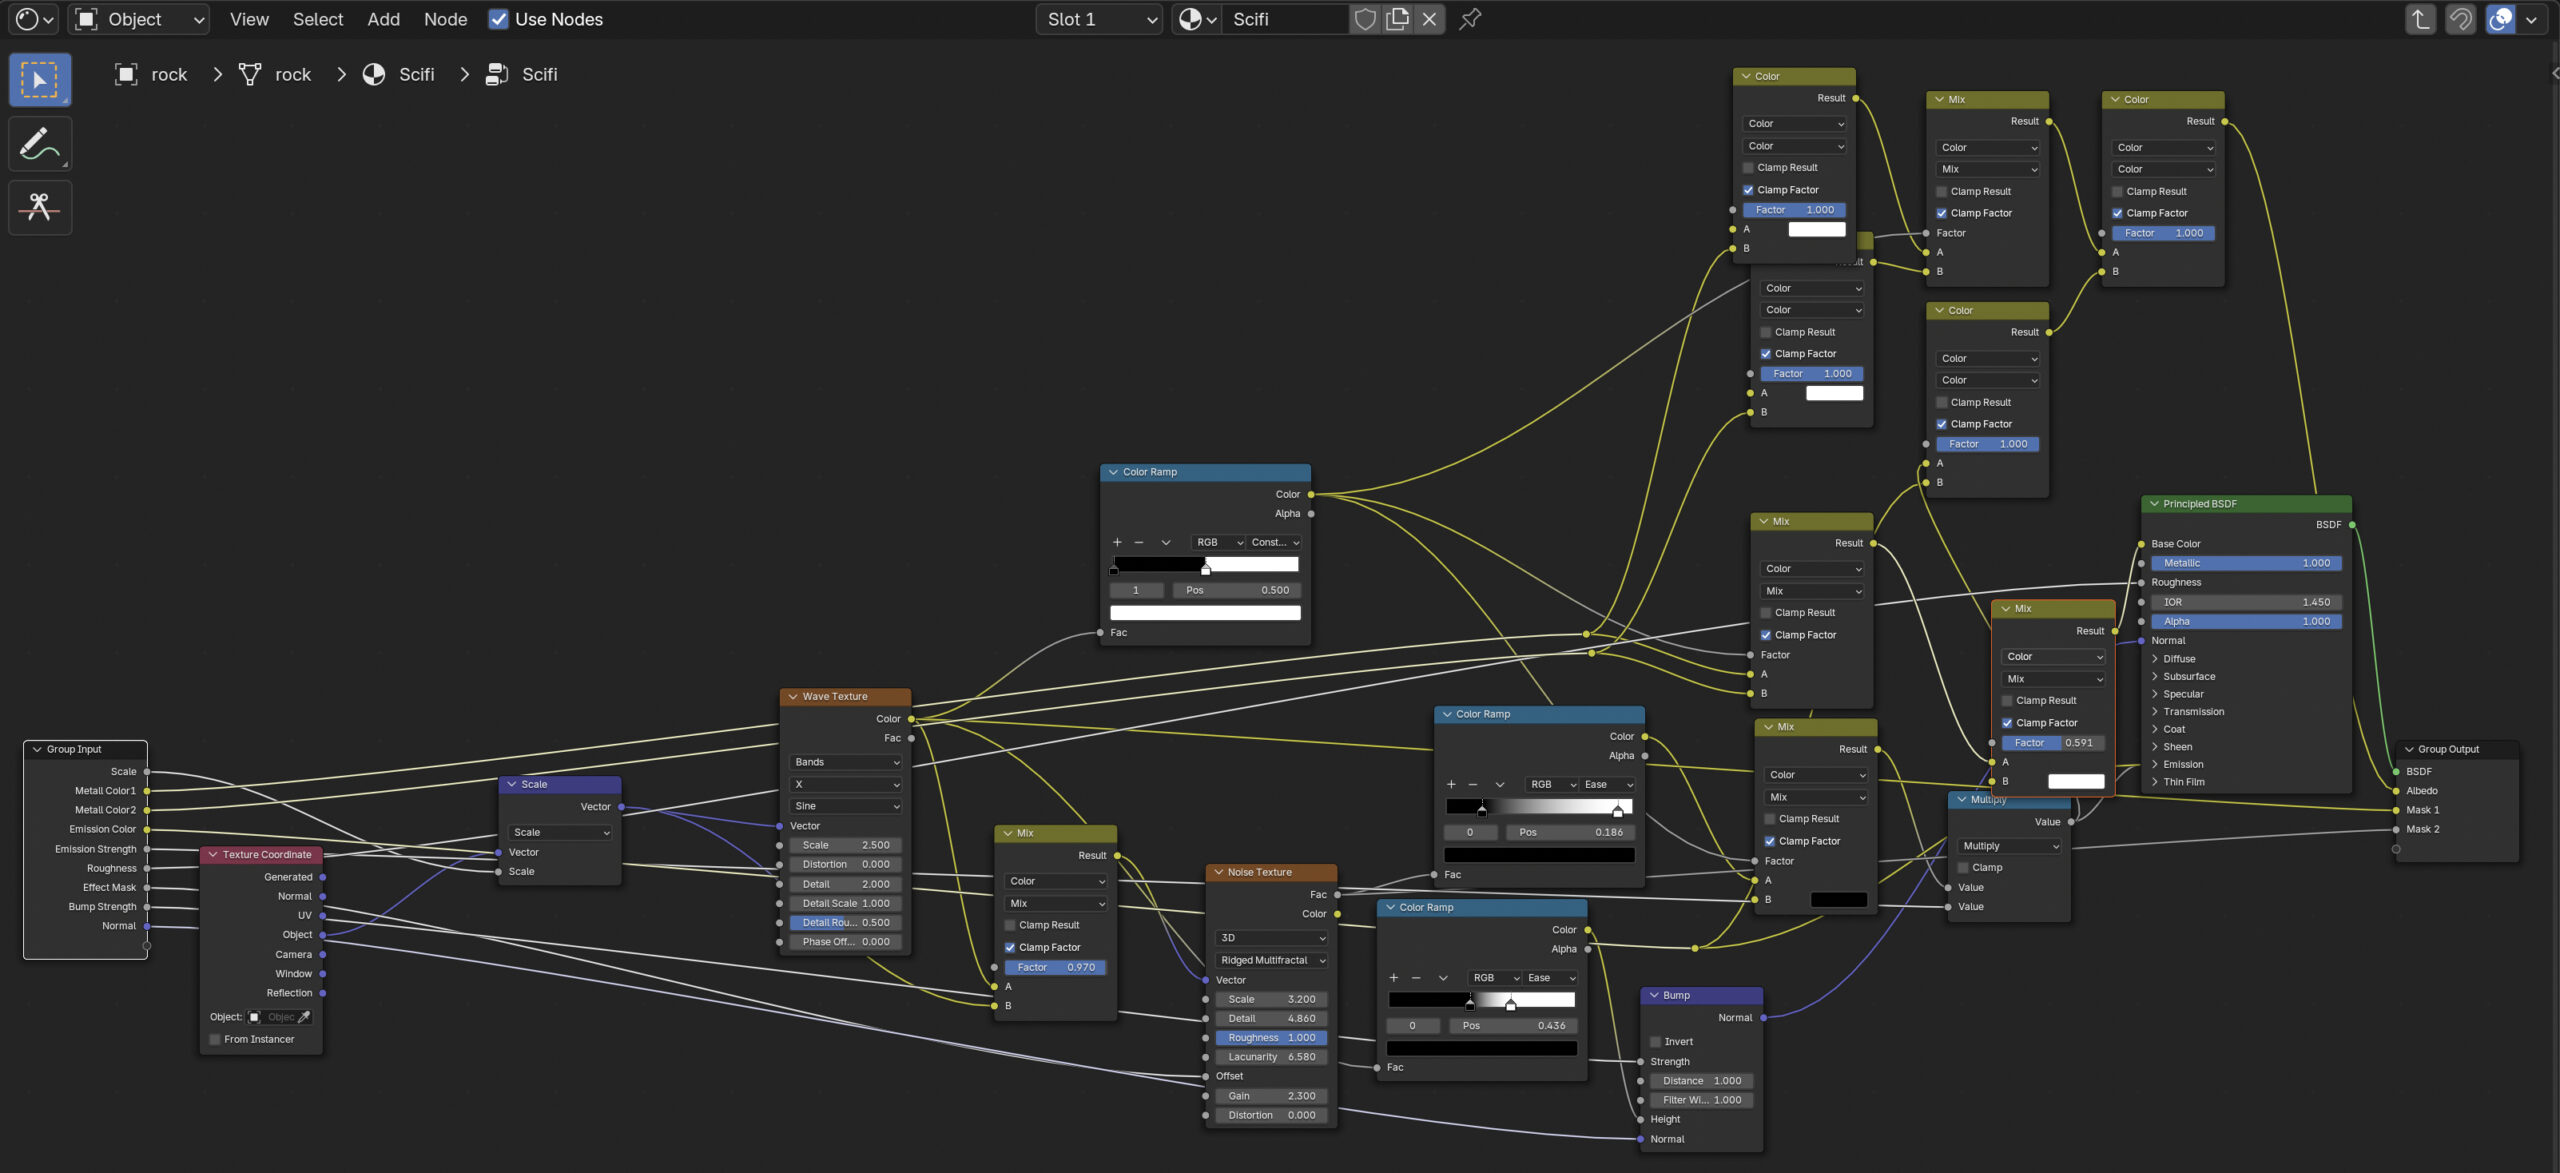Activate the Links Cut scissors tool
Screen dimensions: 2560x1173
(x=40, y=207)
